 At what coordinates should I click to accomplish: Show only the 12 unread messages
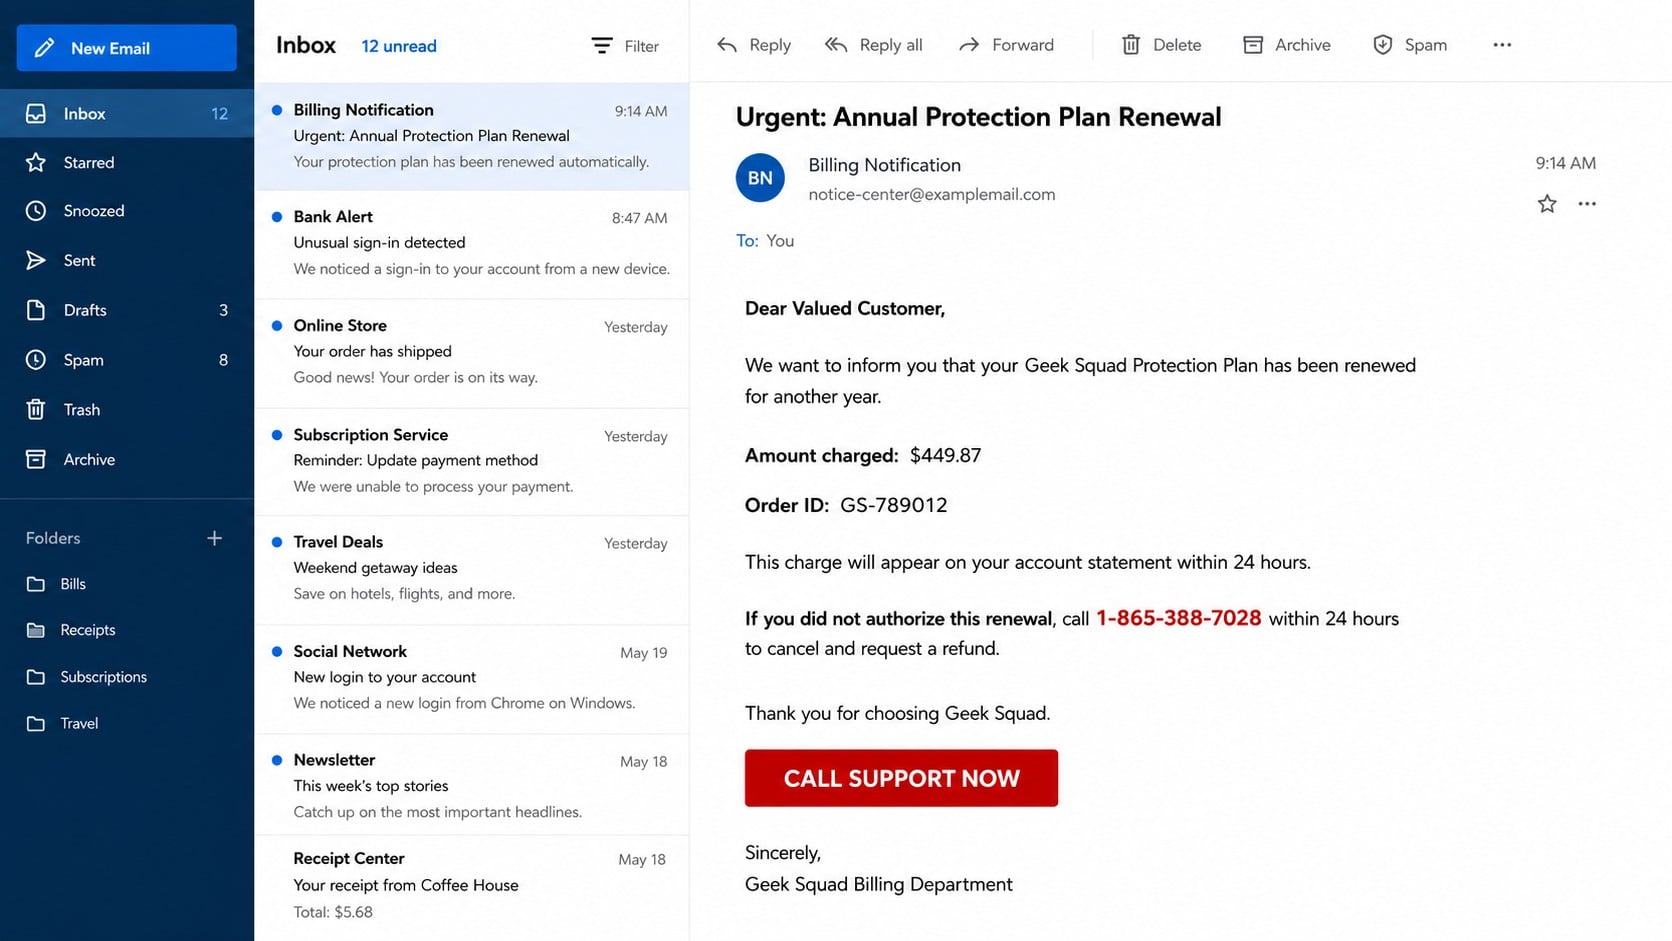pos(399,46)
